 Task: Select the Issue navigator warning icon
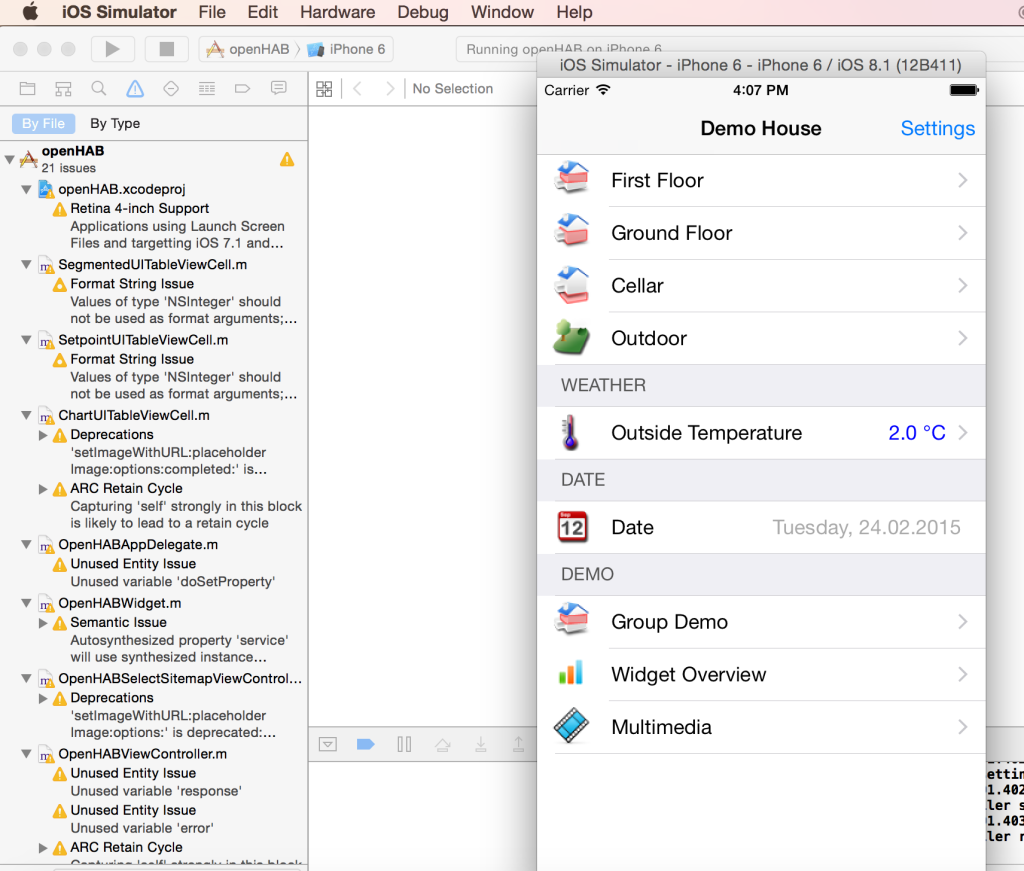(x=135, y=89)
